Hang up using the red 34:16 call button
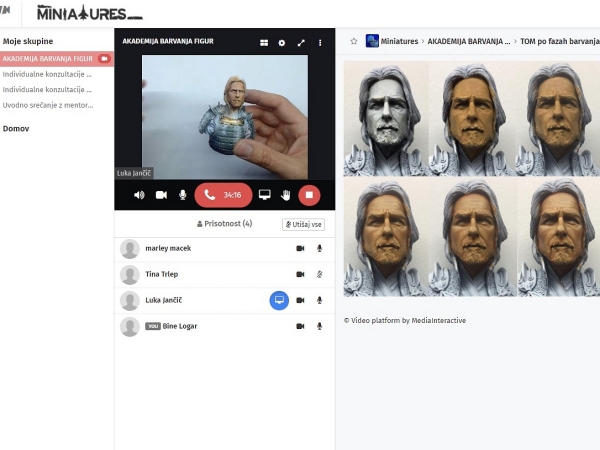600x450 pixels. click(223, 195)
